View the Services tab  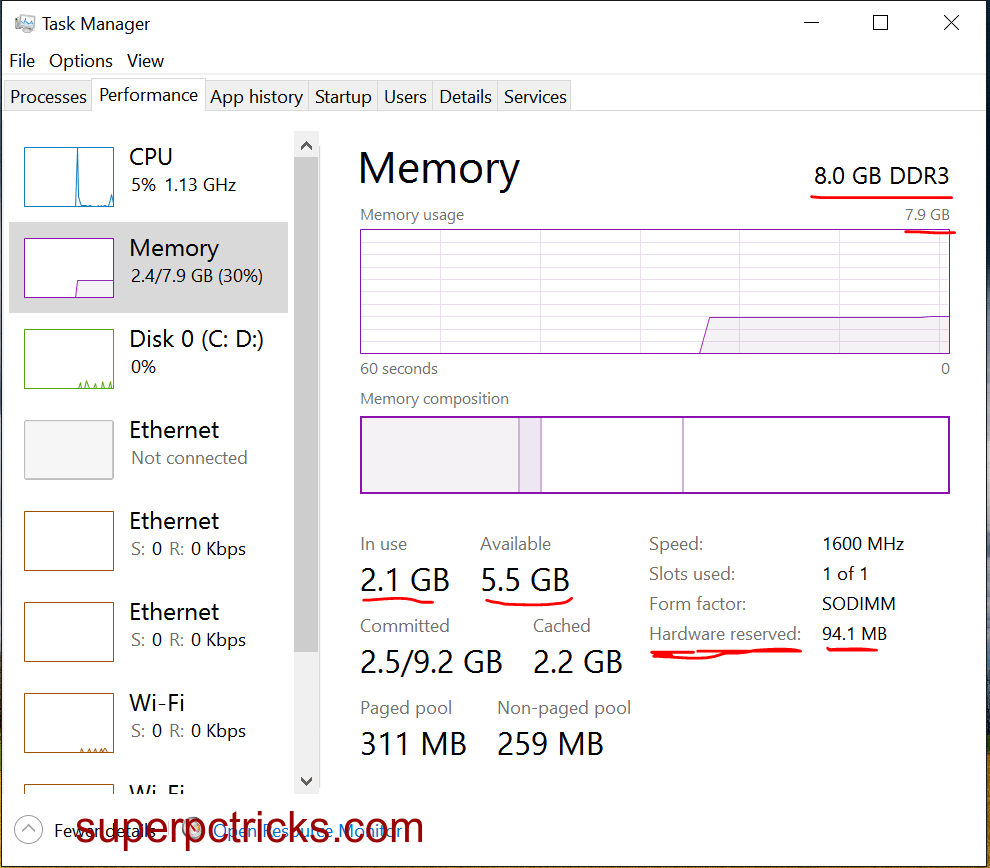534,96
